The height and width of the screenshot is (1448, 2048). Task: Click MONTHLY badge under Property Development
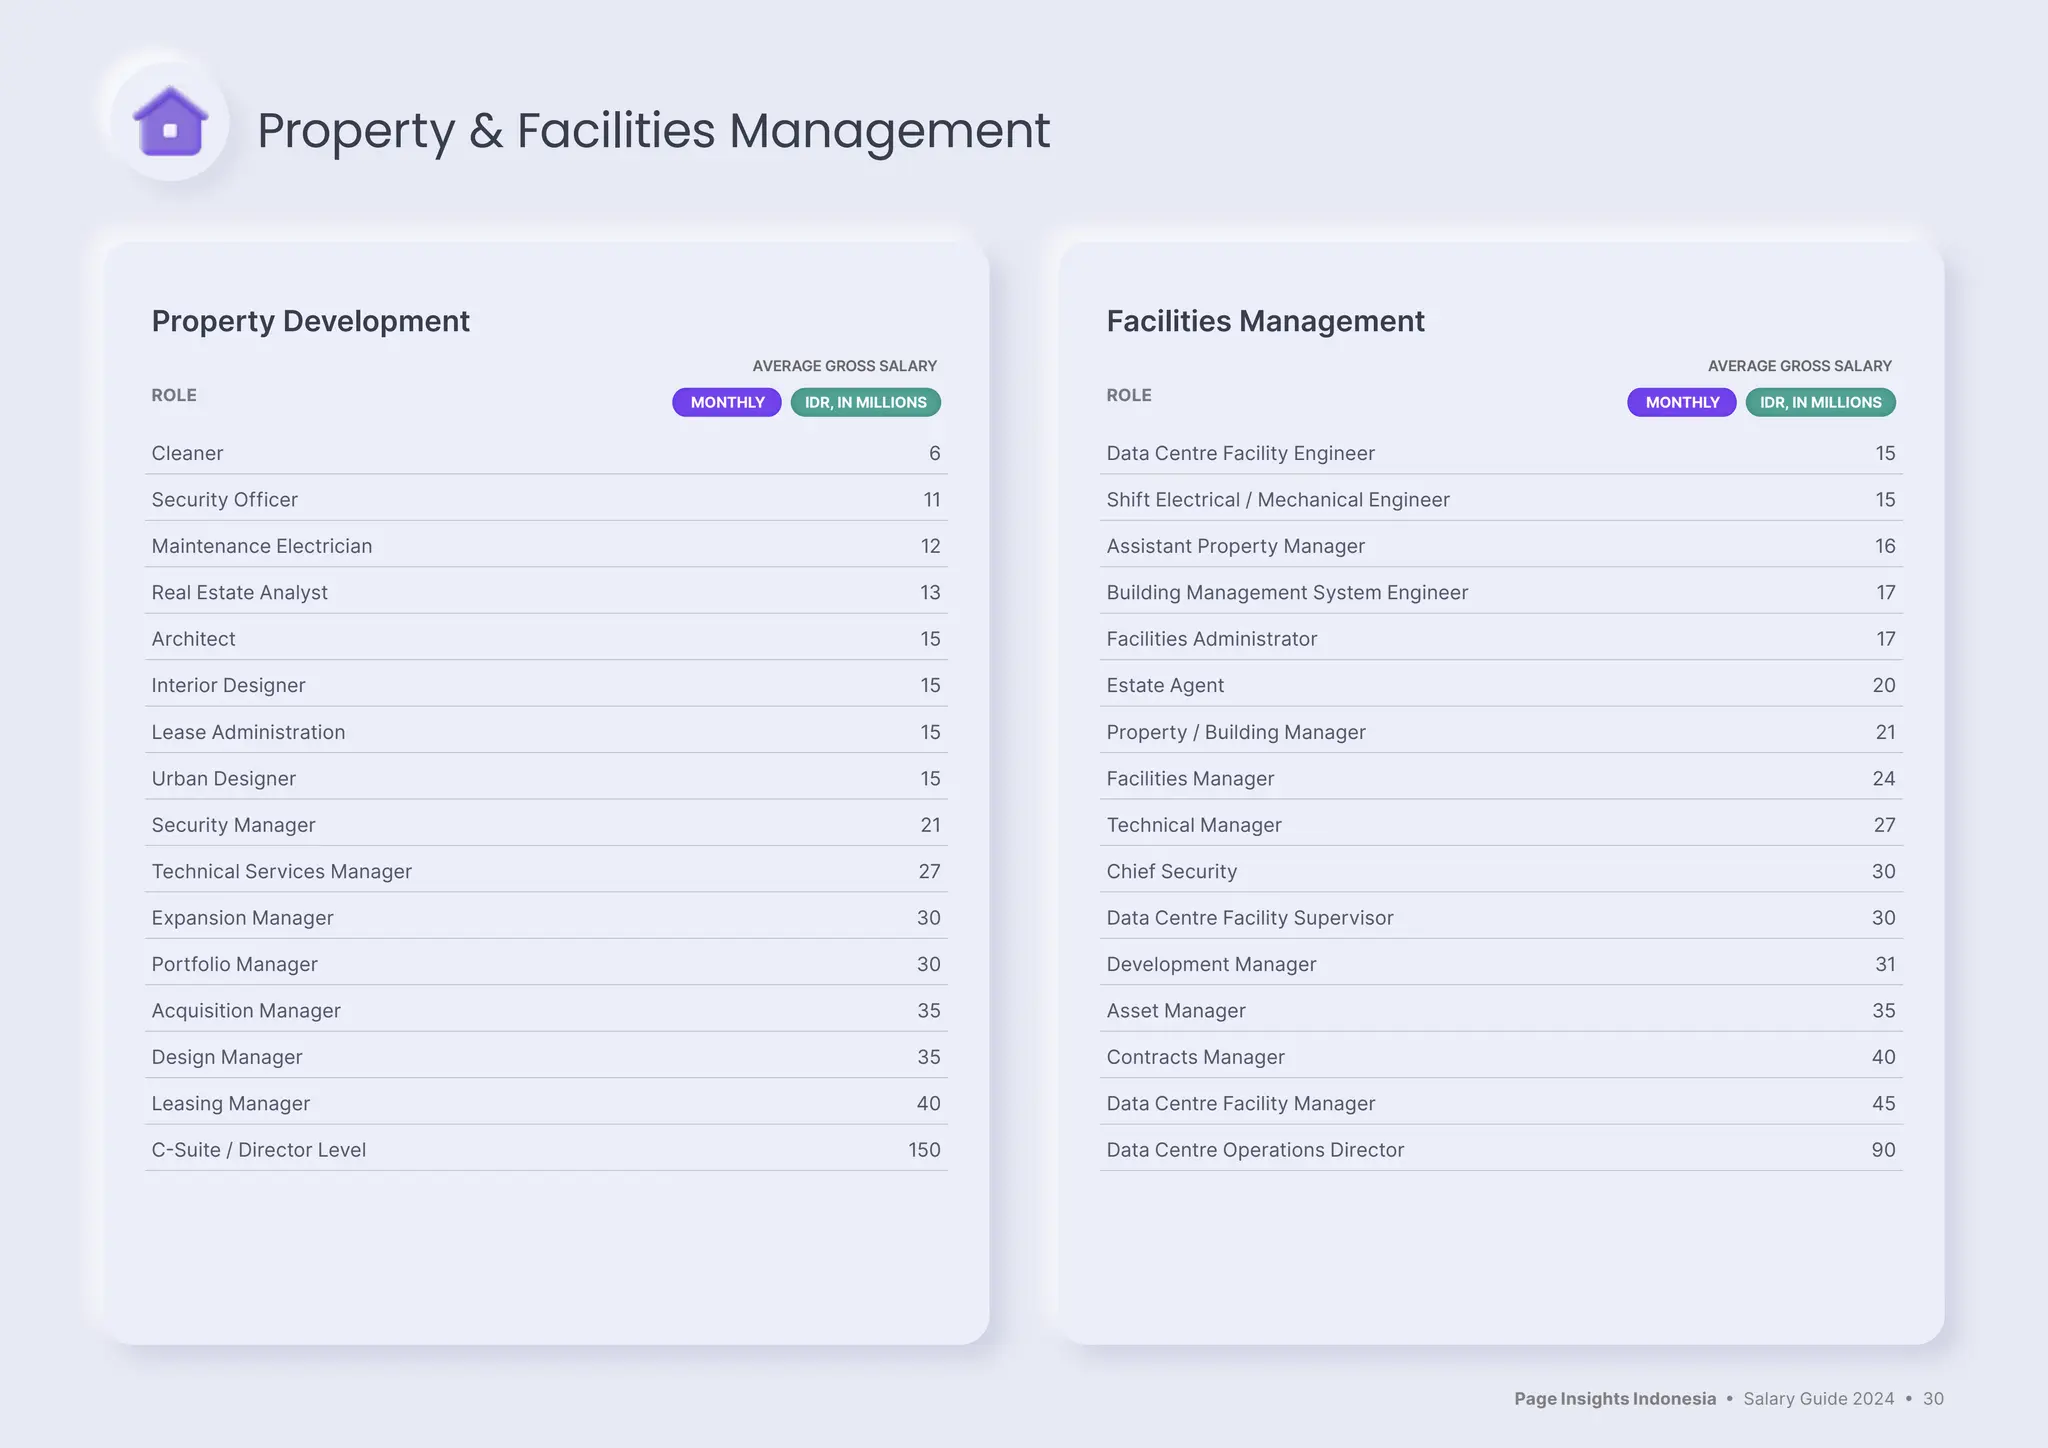pos(727,402)
